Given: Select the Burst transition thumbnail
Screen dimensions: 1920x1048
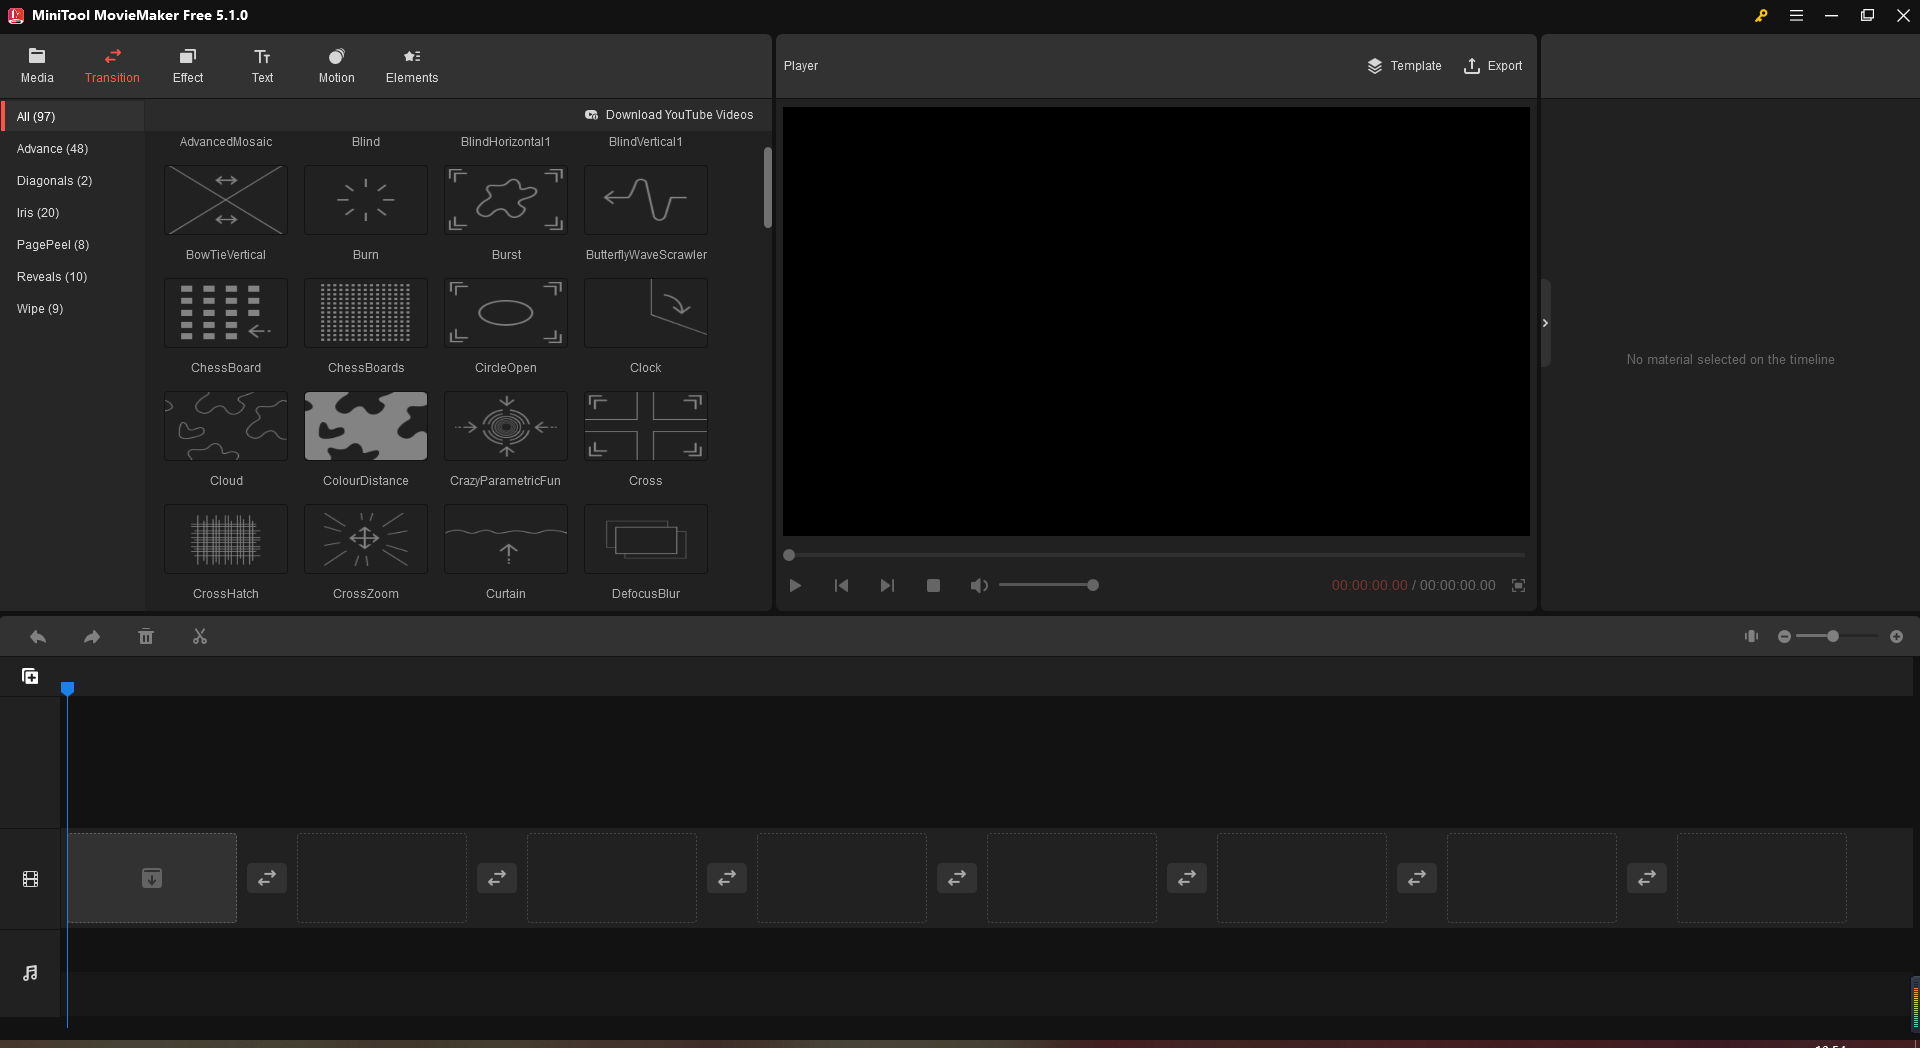Looking at the screenshot, I should click(x=506, y=200).
